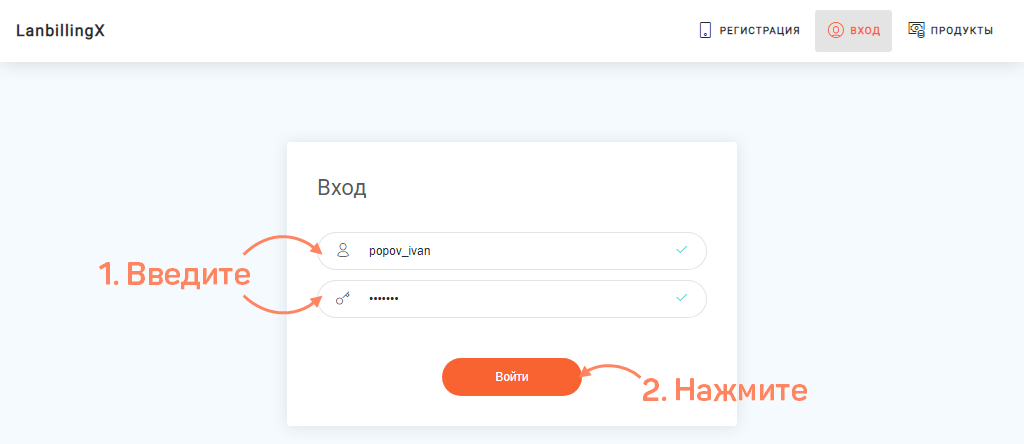
Task: Focus the password field with masked dots
Action: (512, 299)
